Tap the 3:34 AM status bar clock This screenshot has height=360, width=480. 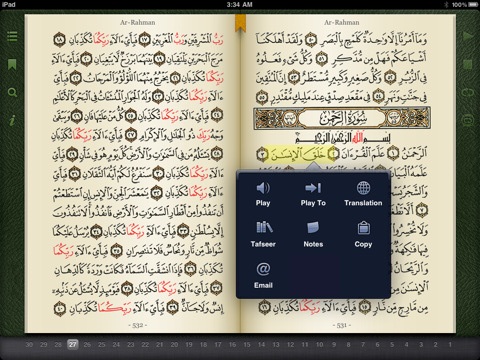click(x=239, y=4)
